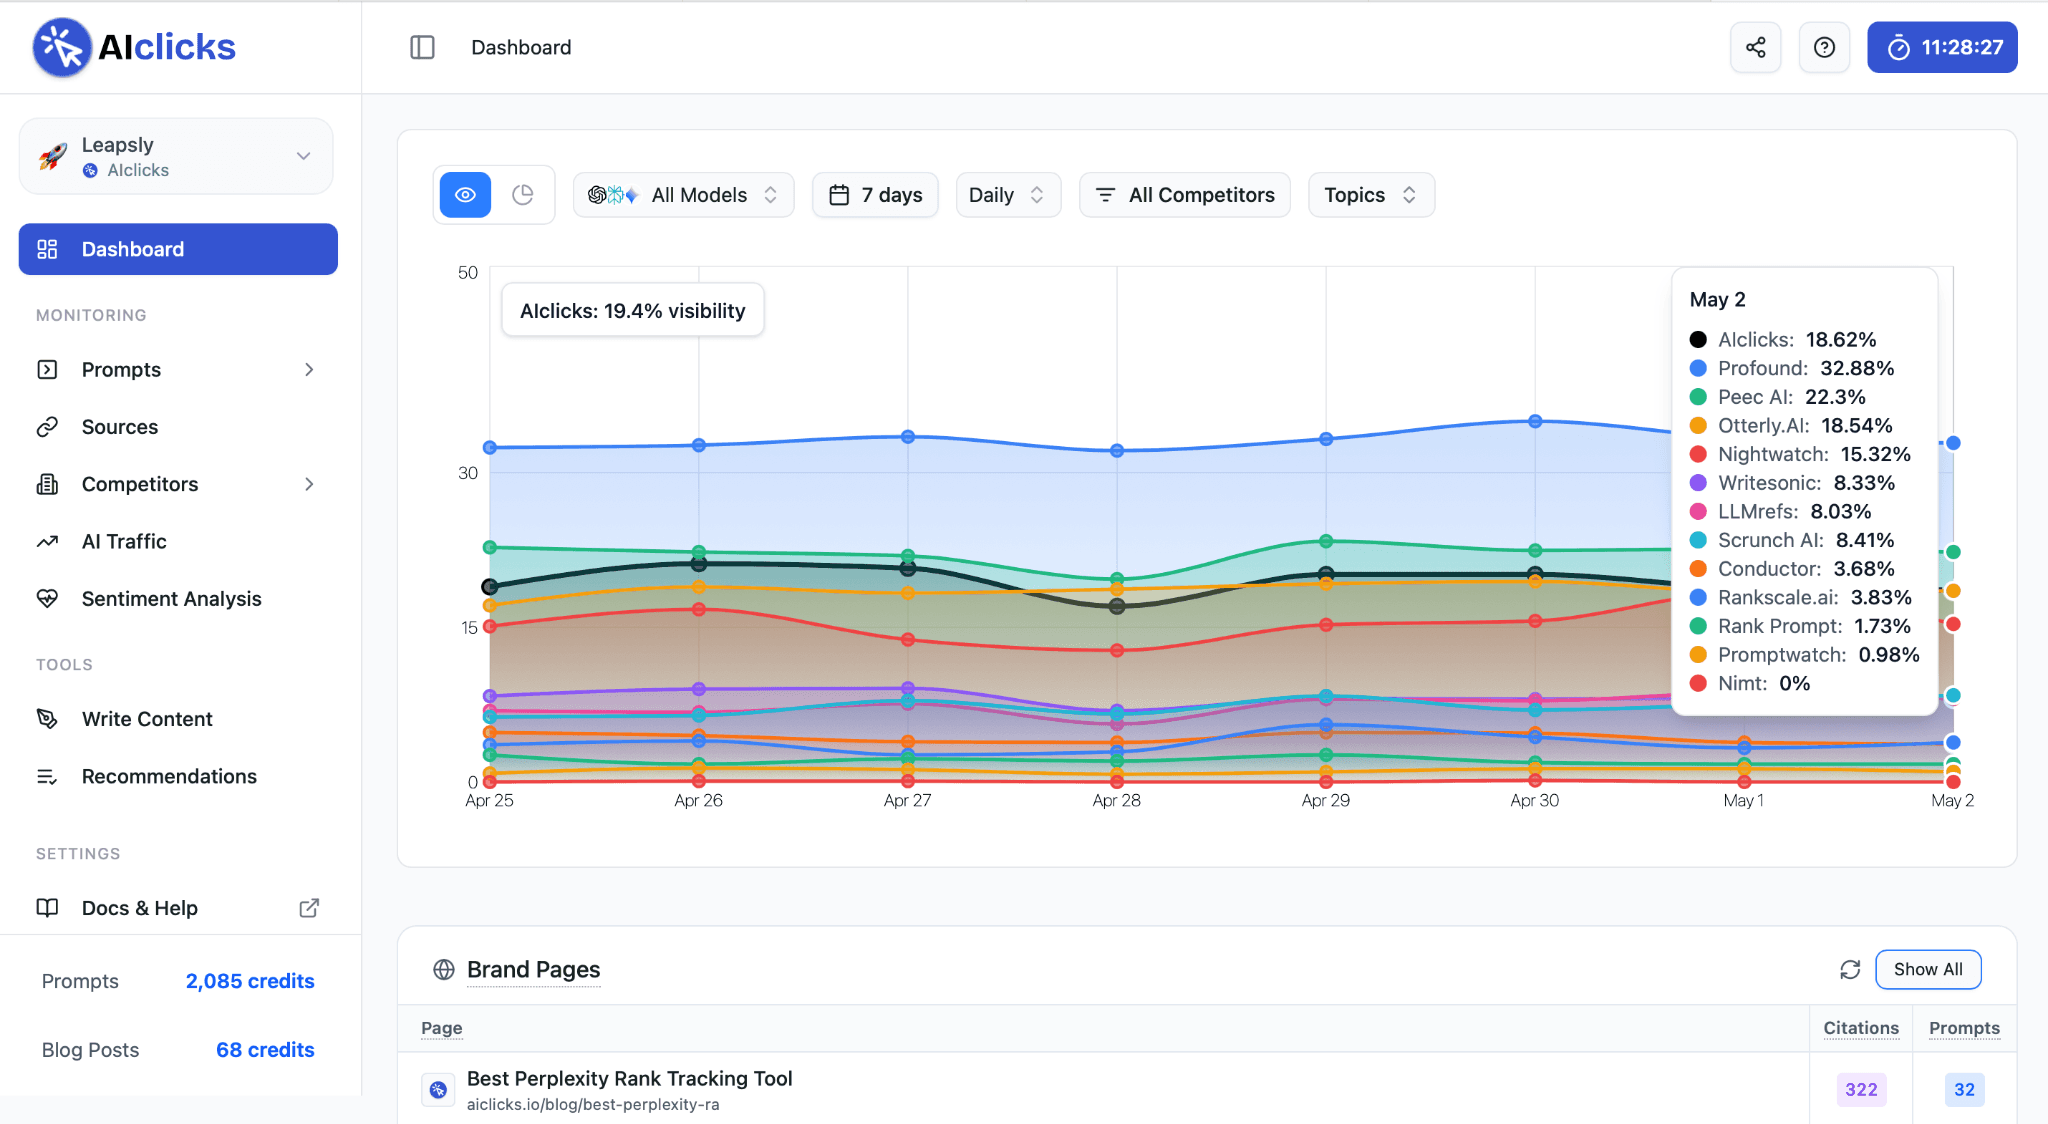Click the Peec AI green point on Apr 29
Image resolution: width=2048 pixels, height=1124 pixels.
tap(1326, 541)
